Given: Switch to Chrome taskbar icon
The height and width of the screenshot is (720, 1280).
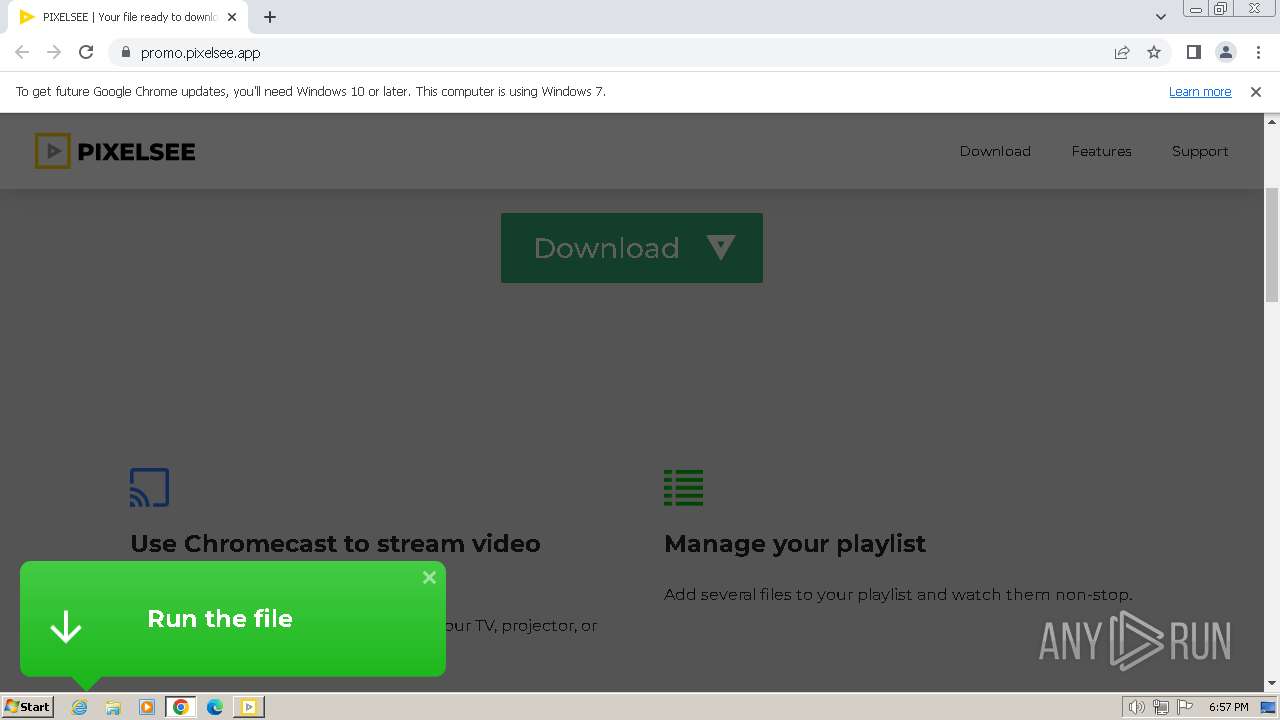Looking at the screenshot, I should (181, 707).
